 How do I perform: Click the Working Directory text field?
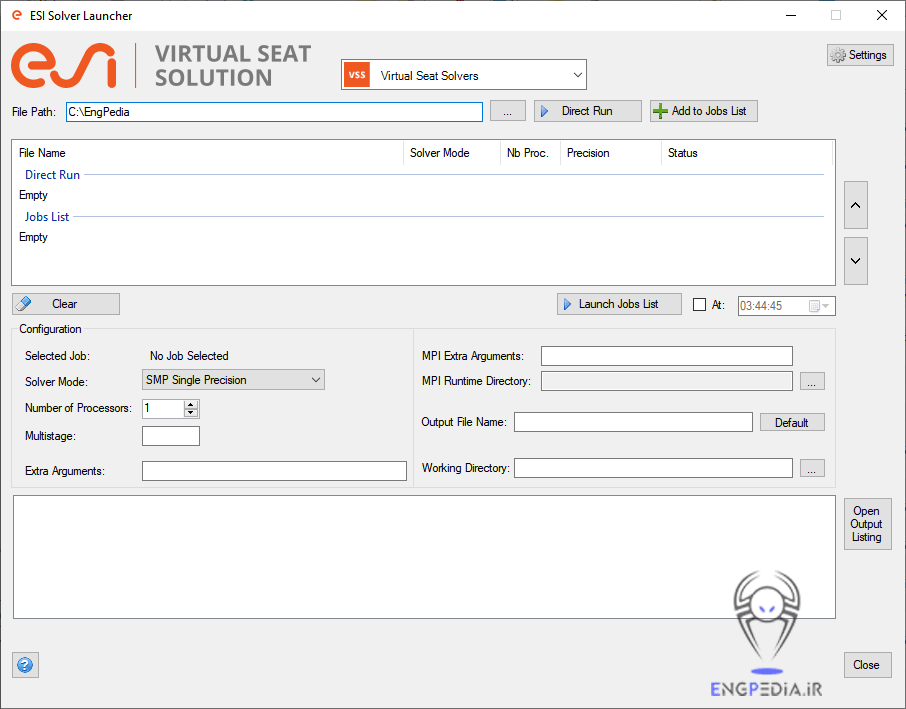(653, 468)
